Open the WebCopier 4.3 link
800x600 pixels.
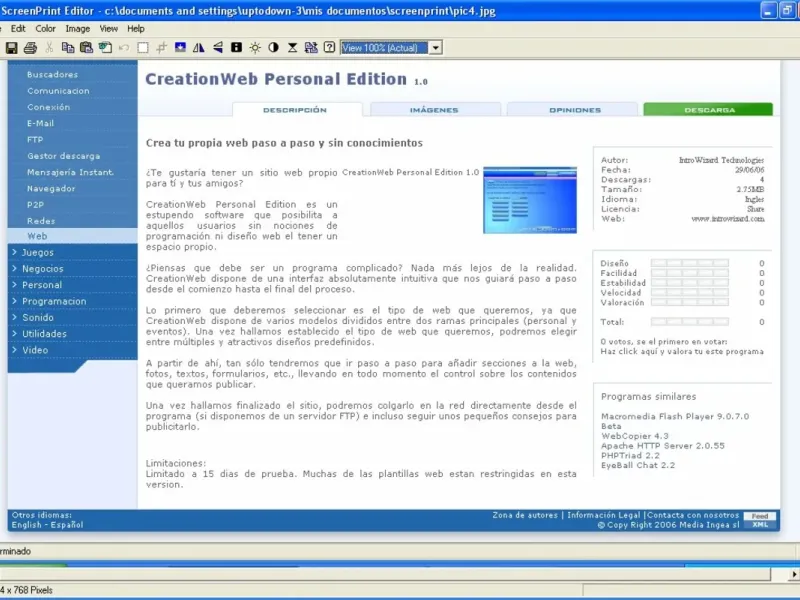pyautogui.click(x=634, y=436)
